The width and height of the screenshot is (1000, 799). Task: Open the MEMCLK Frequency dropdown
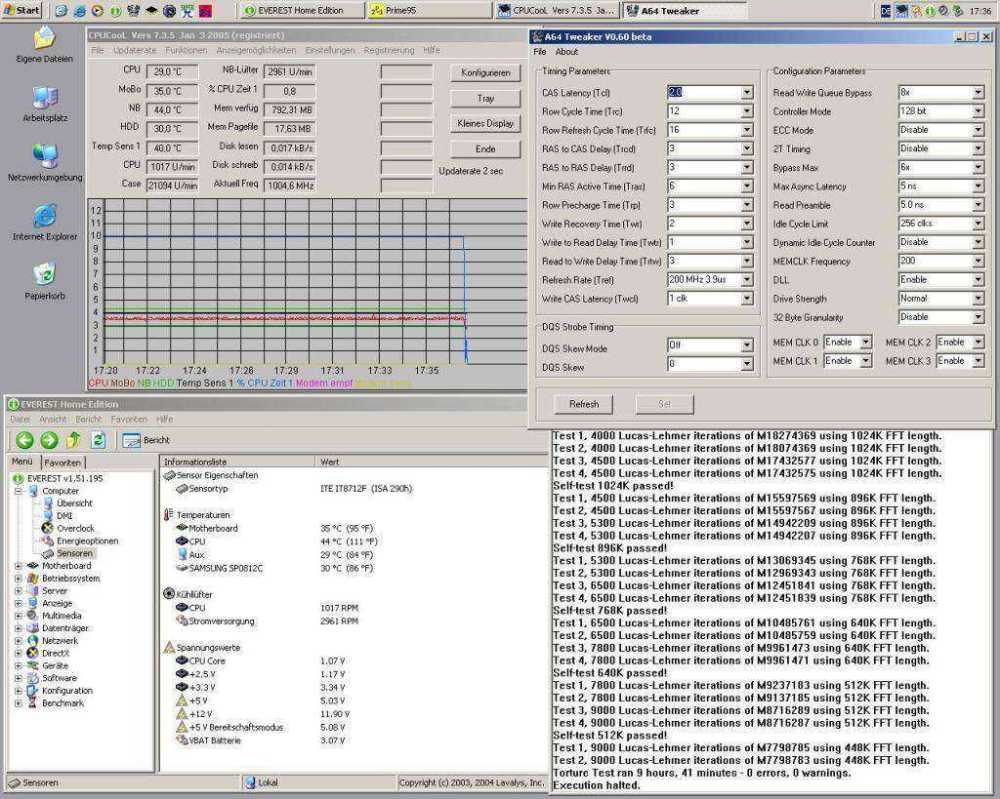(x=978, y=261)
